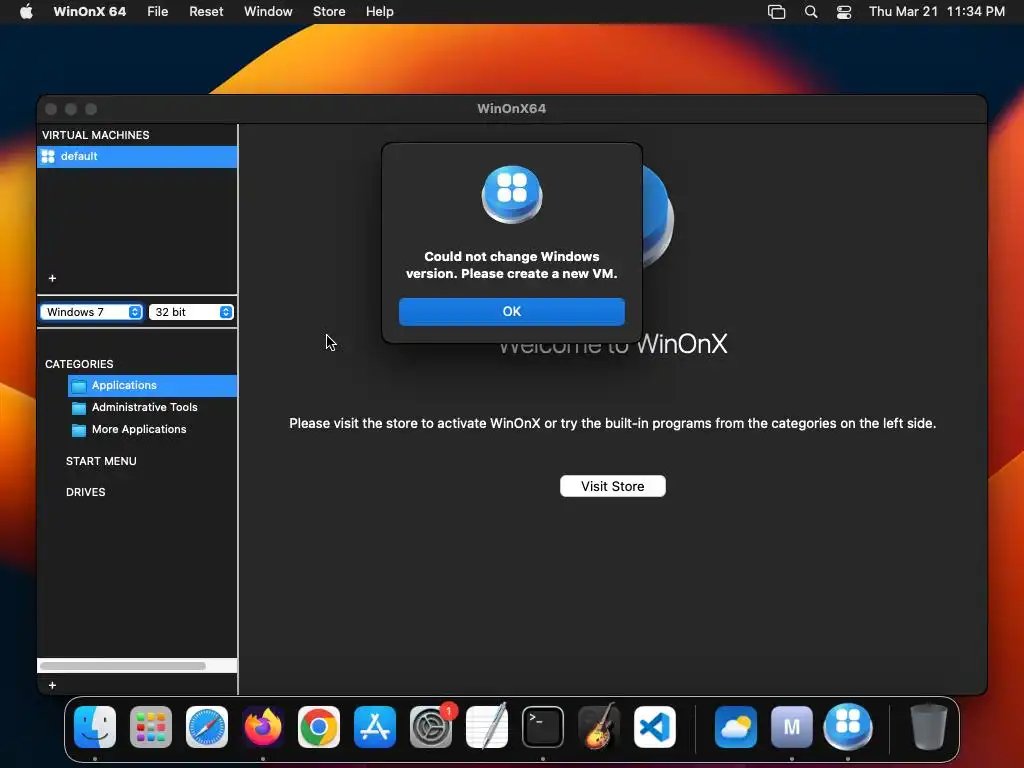The image size is (1024, 768).
Task: Click the WinOnX icon in error dialog
Action: [511, 194]
